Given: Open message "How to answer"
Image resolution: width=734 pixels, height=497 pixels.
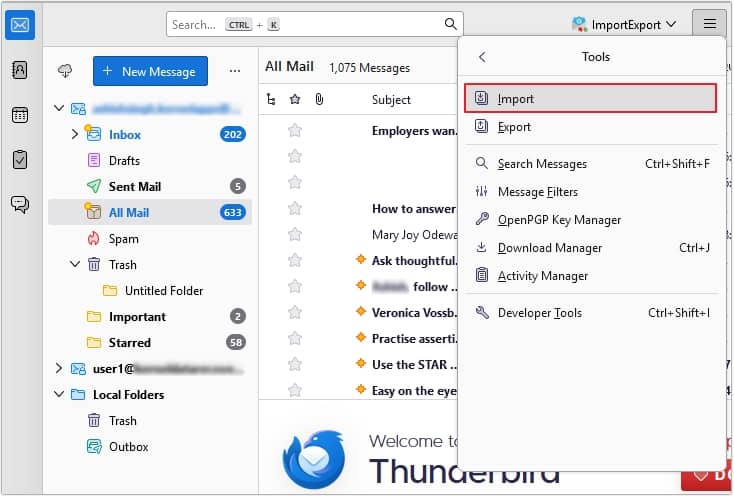Looking at the screenshot, I should pyautogui.click(x=414, y=209).
